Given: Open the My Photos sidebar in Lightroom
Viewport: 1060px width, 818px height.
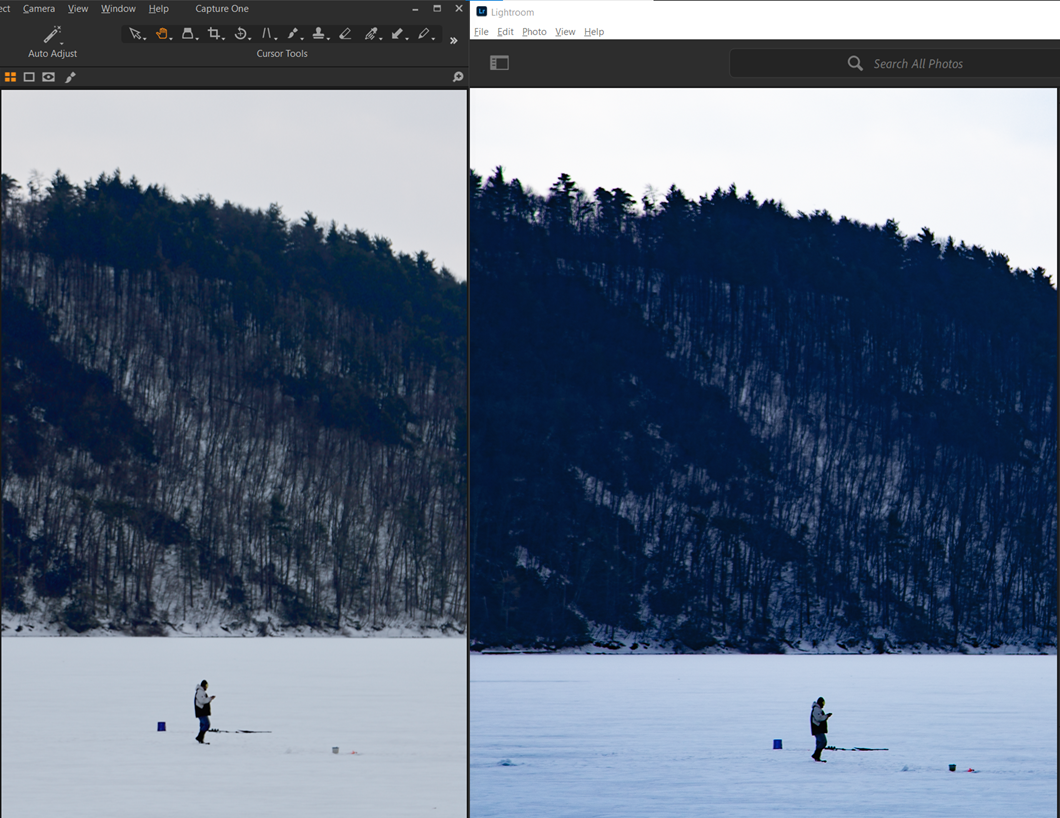Looking at the screenshot, I should click(x=499, y=62).
